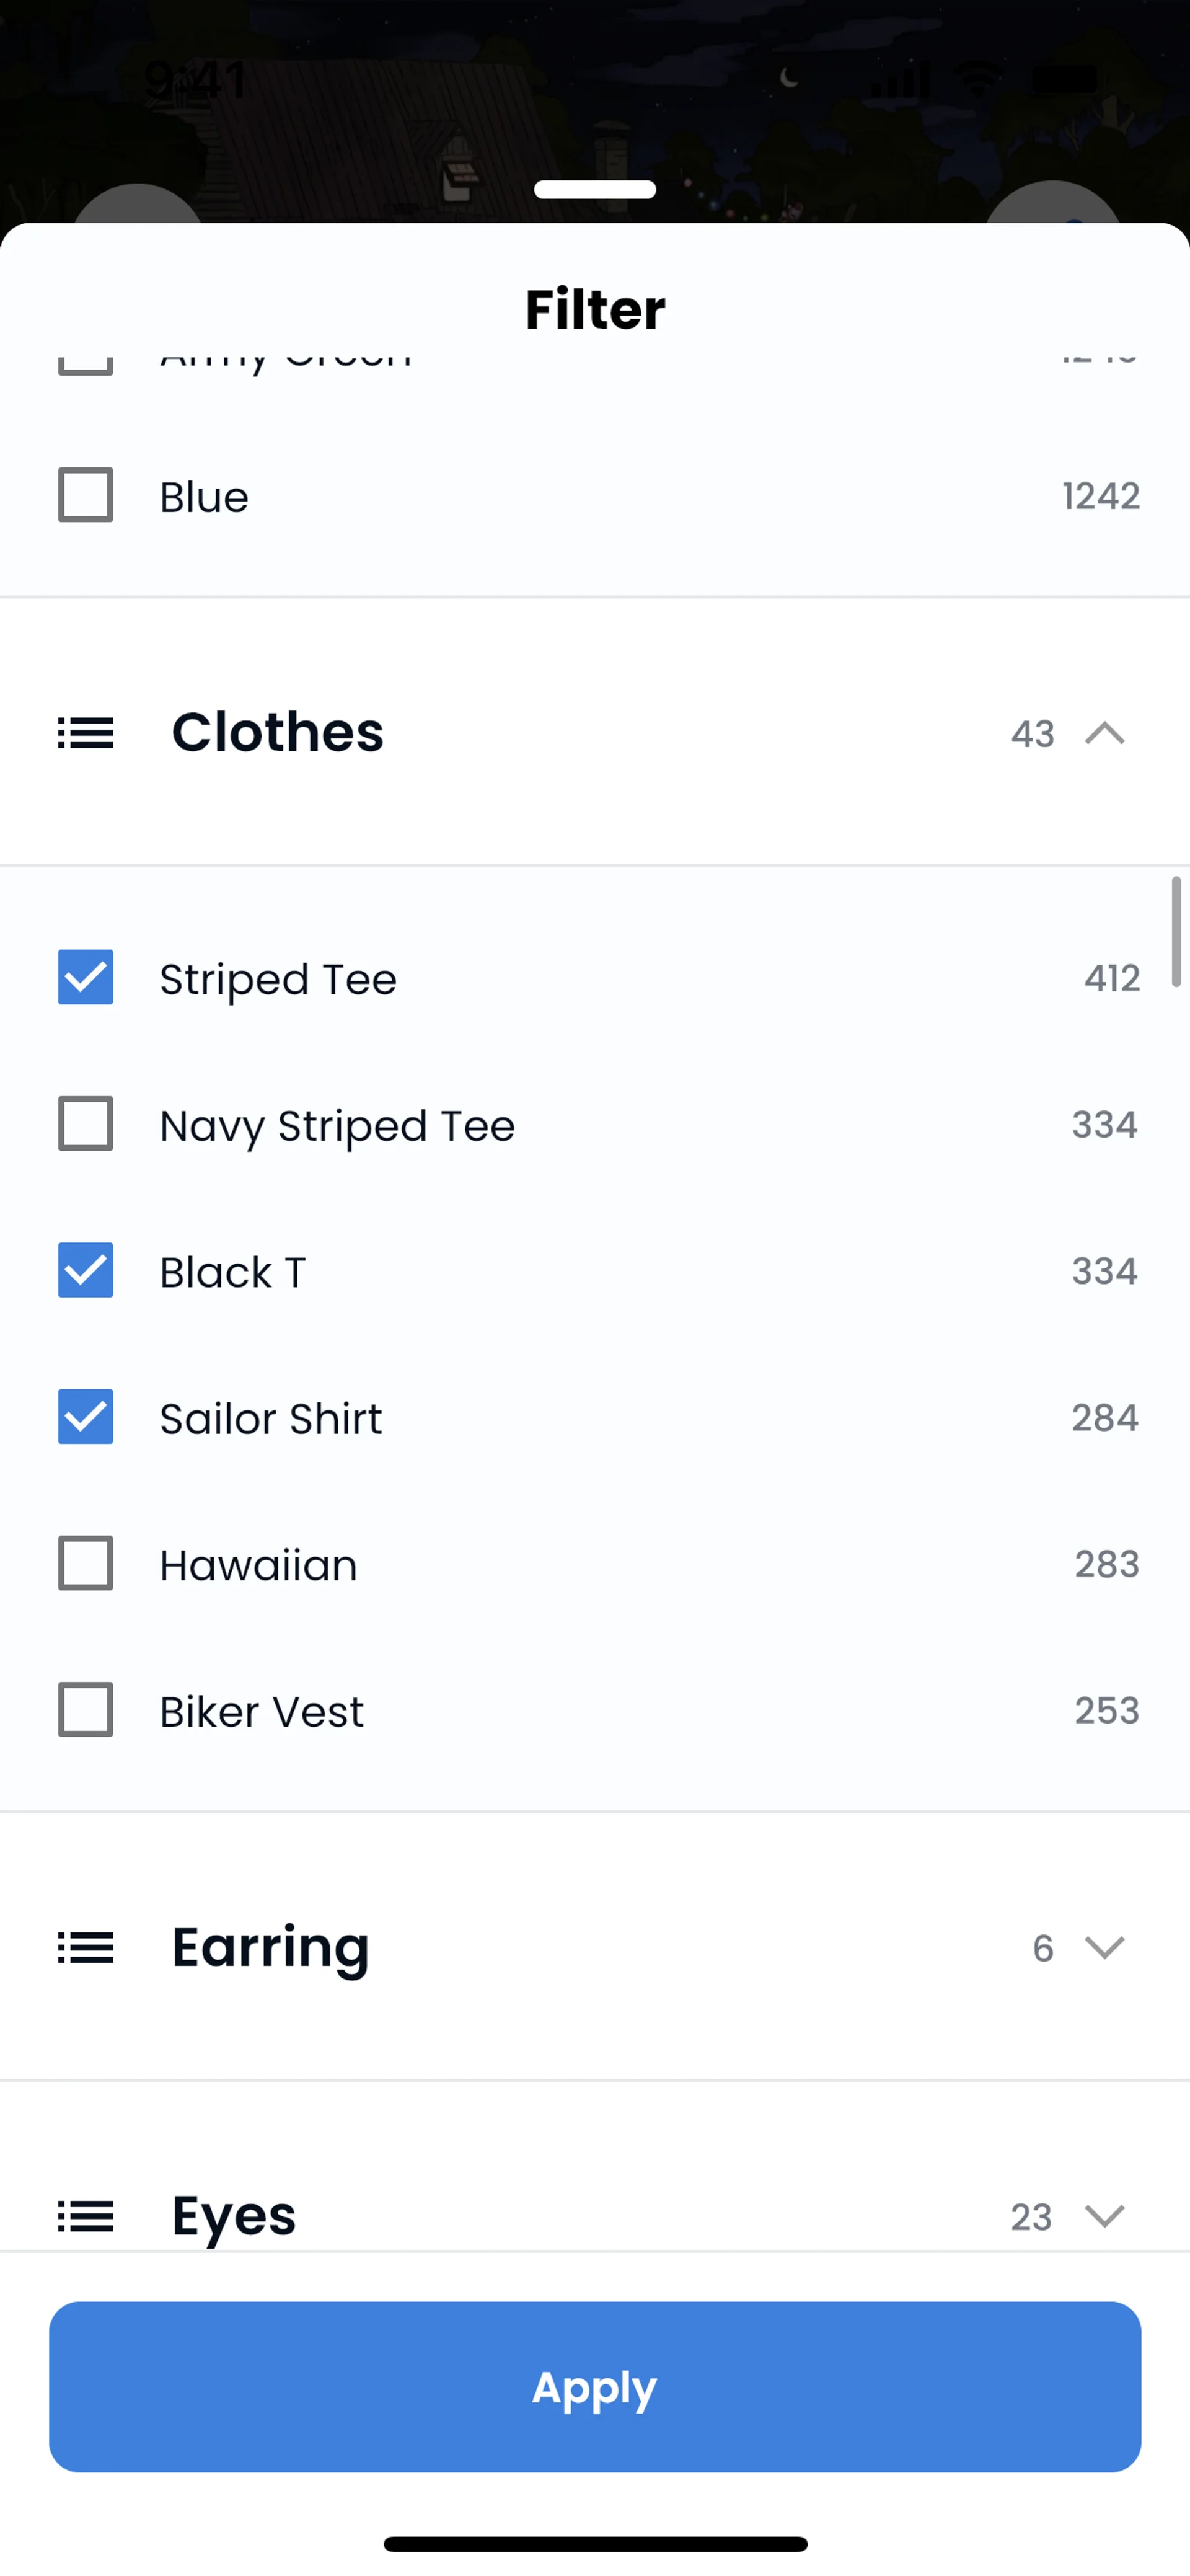The image size is (1190, 2576).
Task: Collapse the Clothes section chevron
Action: (1104, 733)
